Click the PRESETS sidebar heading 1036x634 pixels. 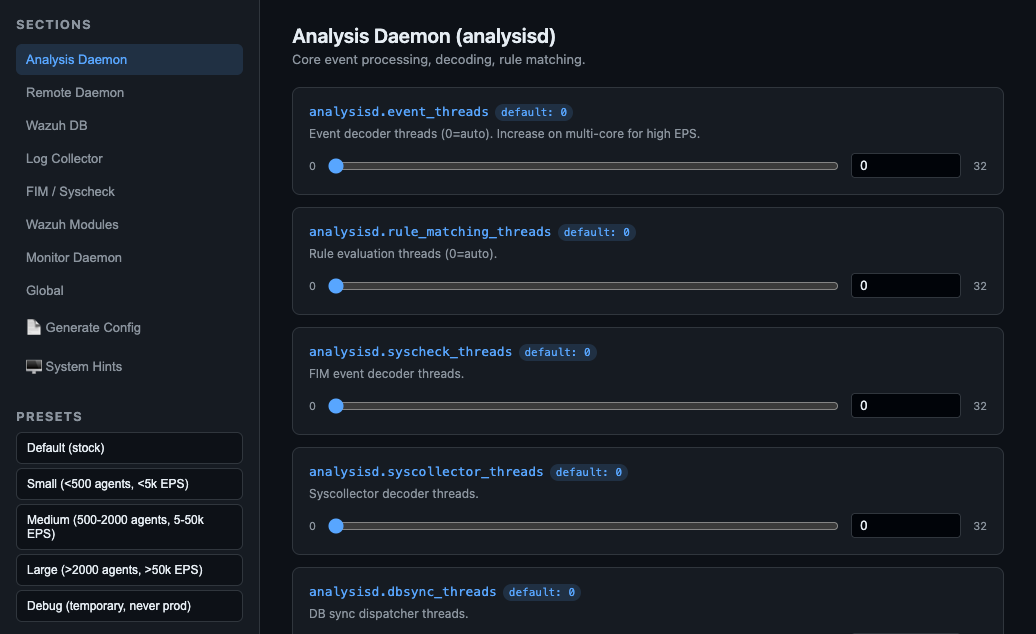pyautogui.click(x=50, y=417)
